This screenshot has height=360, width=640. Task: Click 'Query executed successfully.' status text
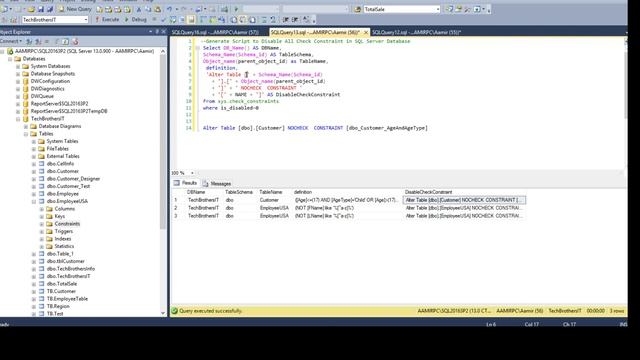[x=211, y=311]
